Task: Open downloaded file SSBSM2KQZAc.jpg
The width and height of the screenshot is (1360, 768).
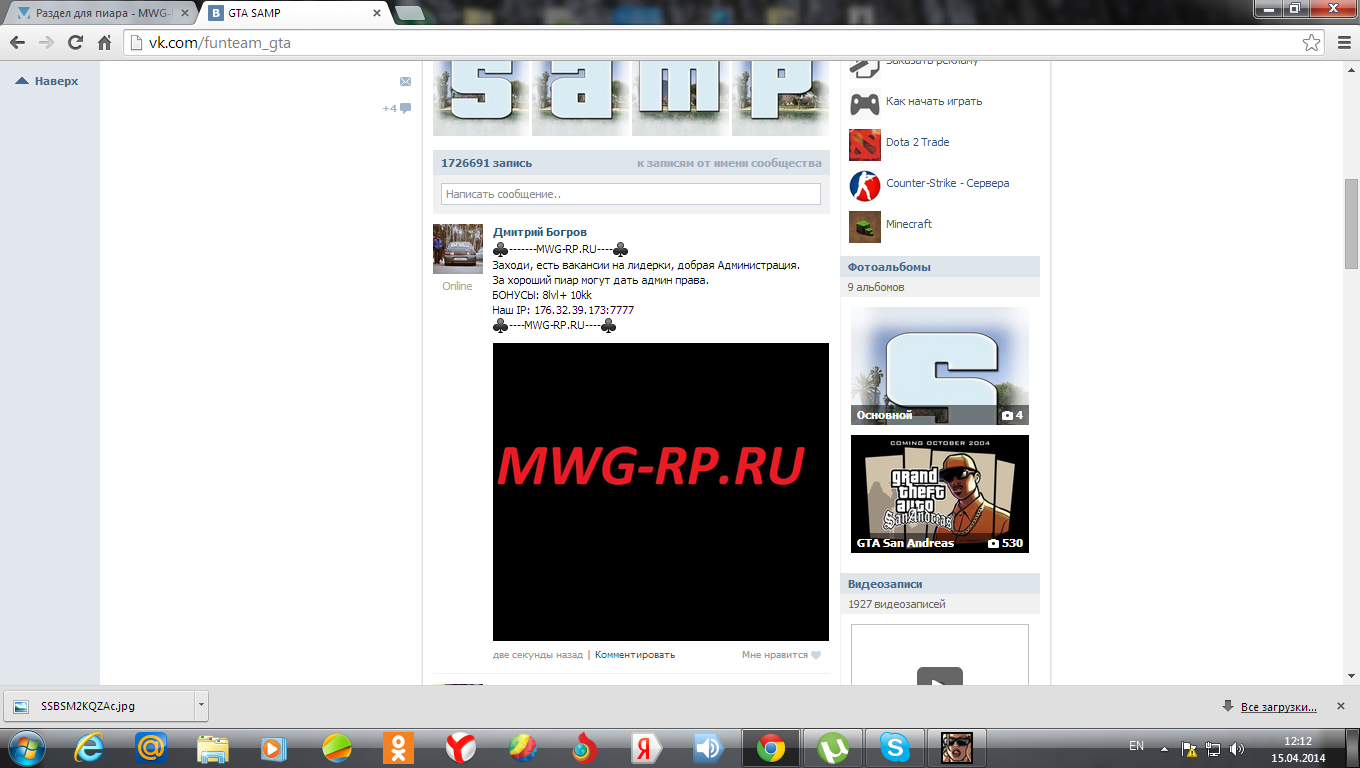Action: pos(100,706)
